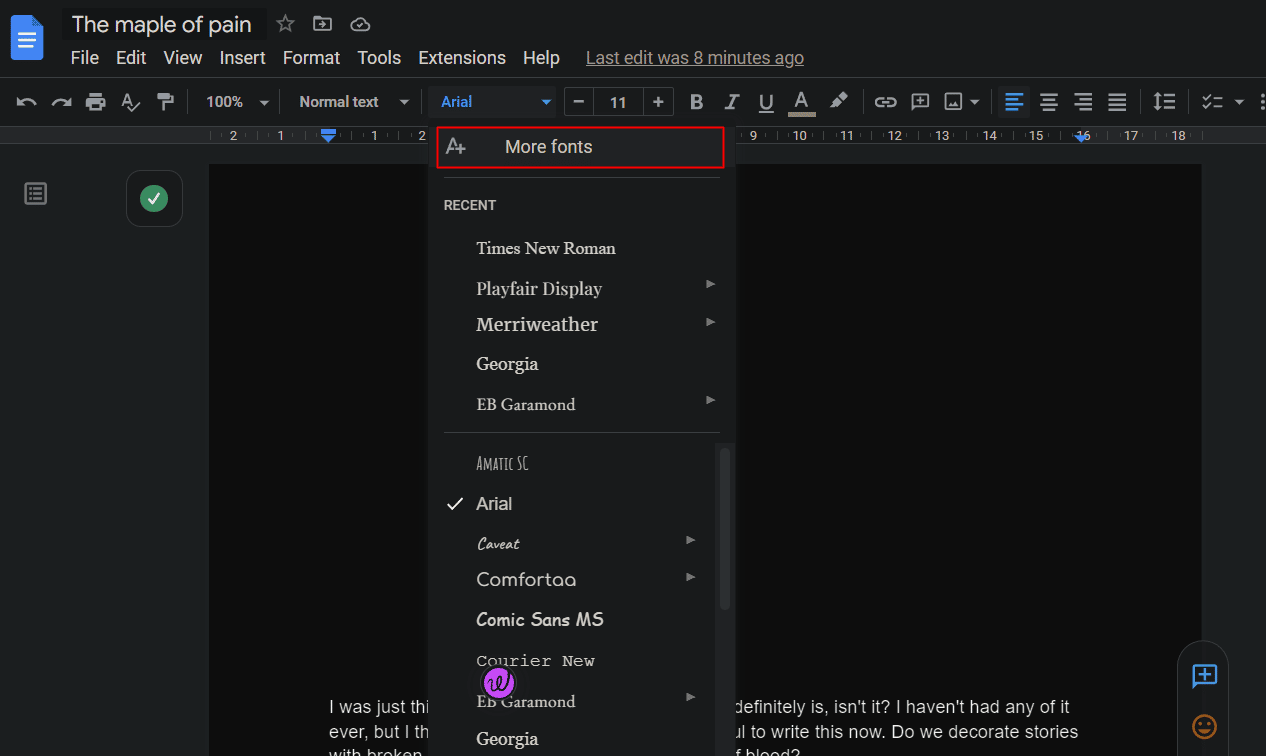Image resolution: width=1266 pixels, height=756 pixels.
Task: Choose More fonts option
Action: [x=580, y=147]
